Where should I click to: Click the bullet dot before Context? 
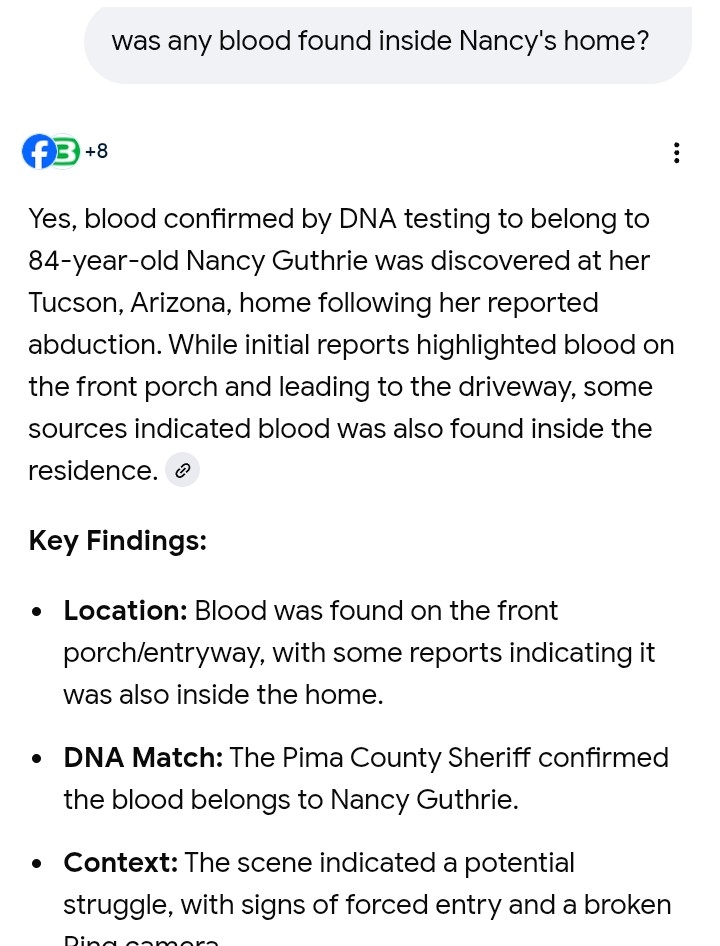pos(37,863)
